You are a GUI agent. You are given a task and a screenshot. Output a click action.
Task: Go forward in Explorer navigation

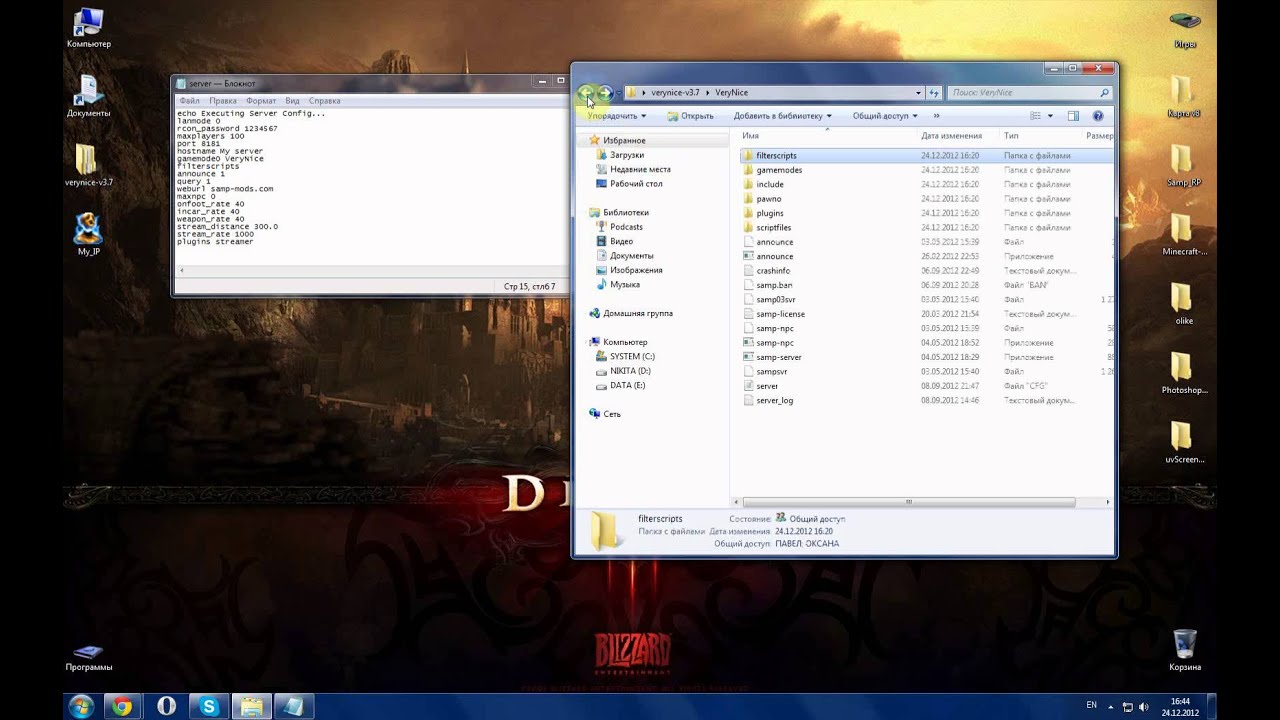coord(605,92)
